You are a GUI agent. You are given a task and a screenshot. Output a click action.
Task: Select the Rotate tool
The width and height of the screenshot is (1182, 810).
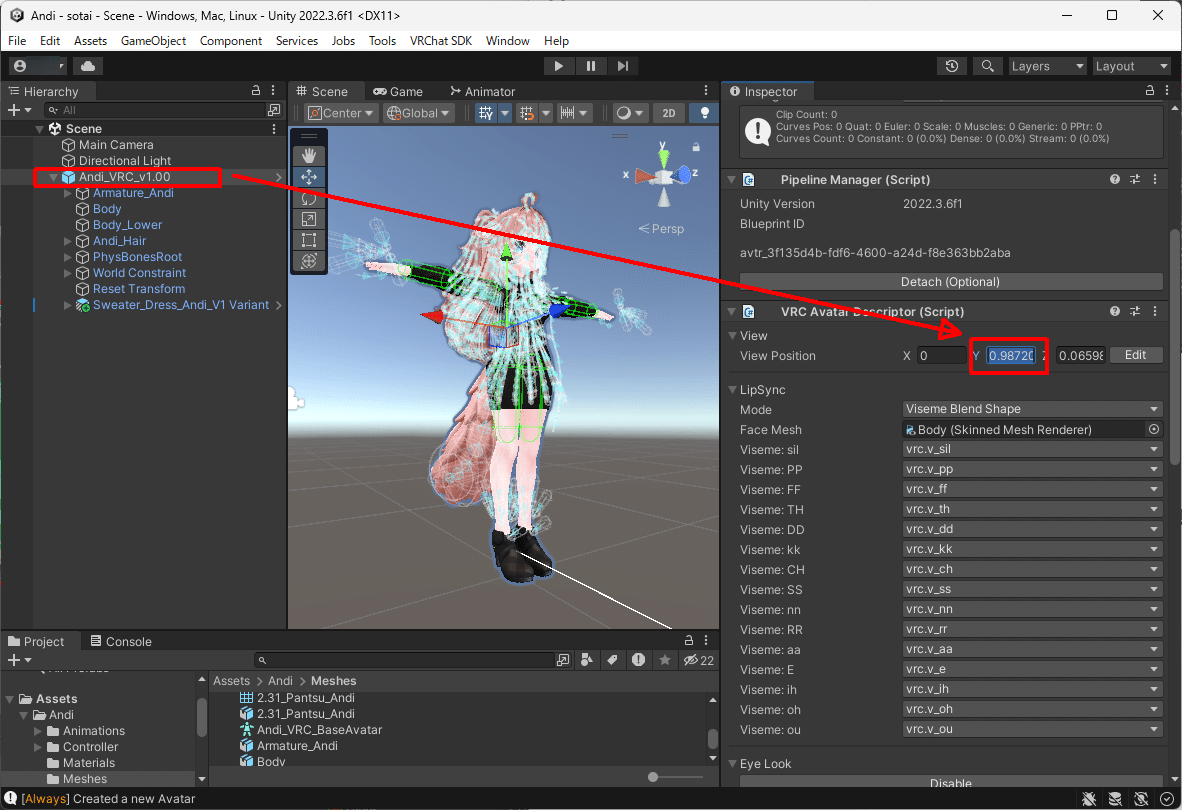point(309,198)
